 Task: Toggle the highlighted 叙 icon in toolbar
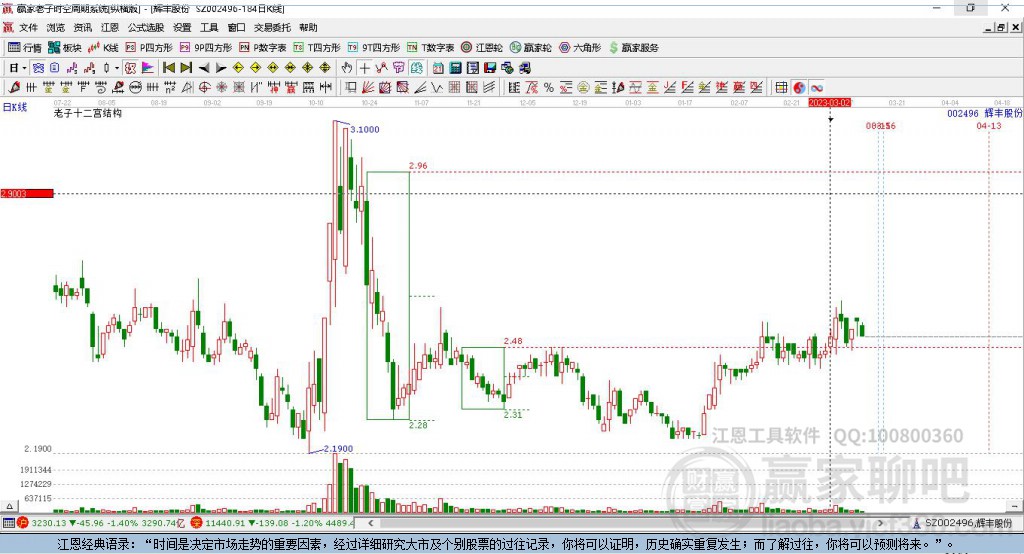click(131, 68)
